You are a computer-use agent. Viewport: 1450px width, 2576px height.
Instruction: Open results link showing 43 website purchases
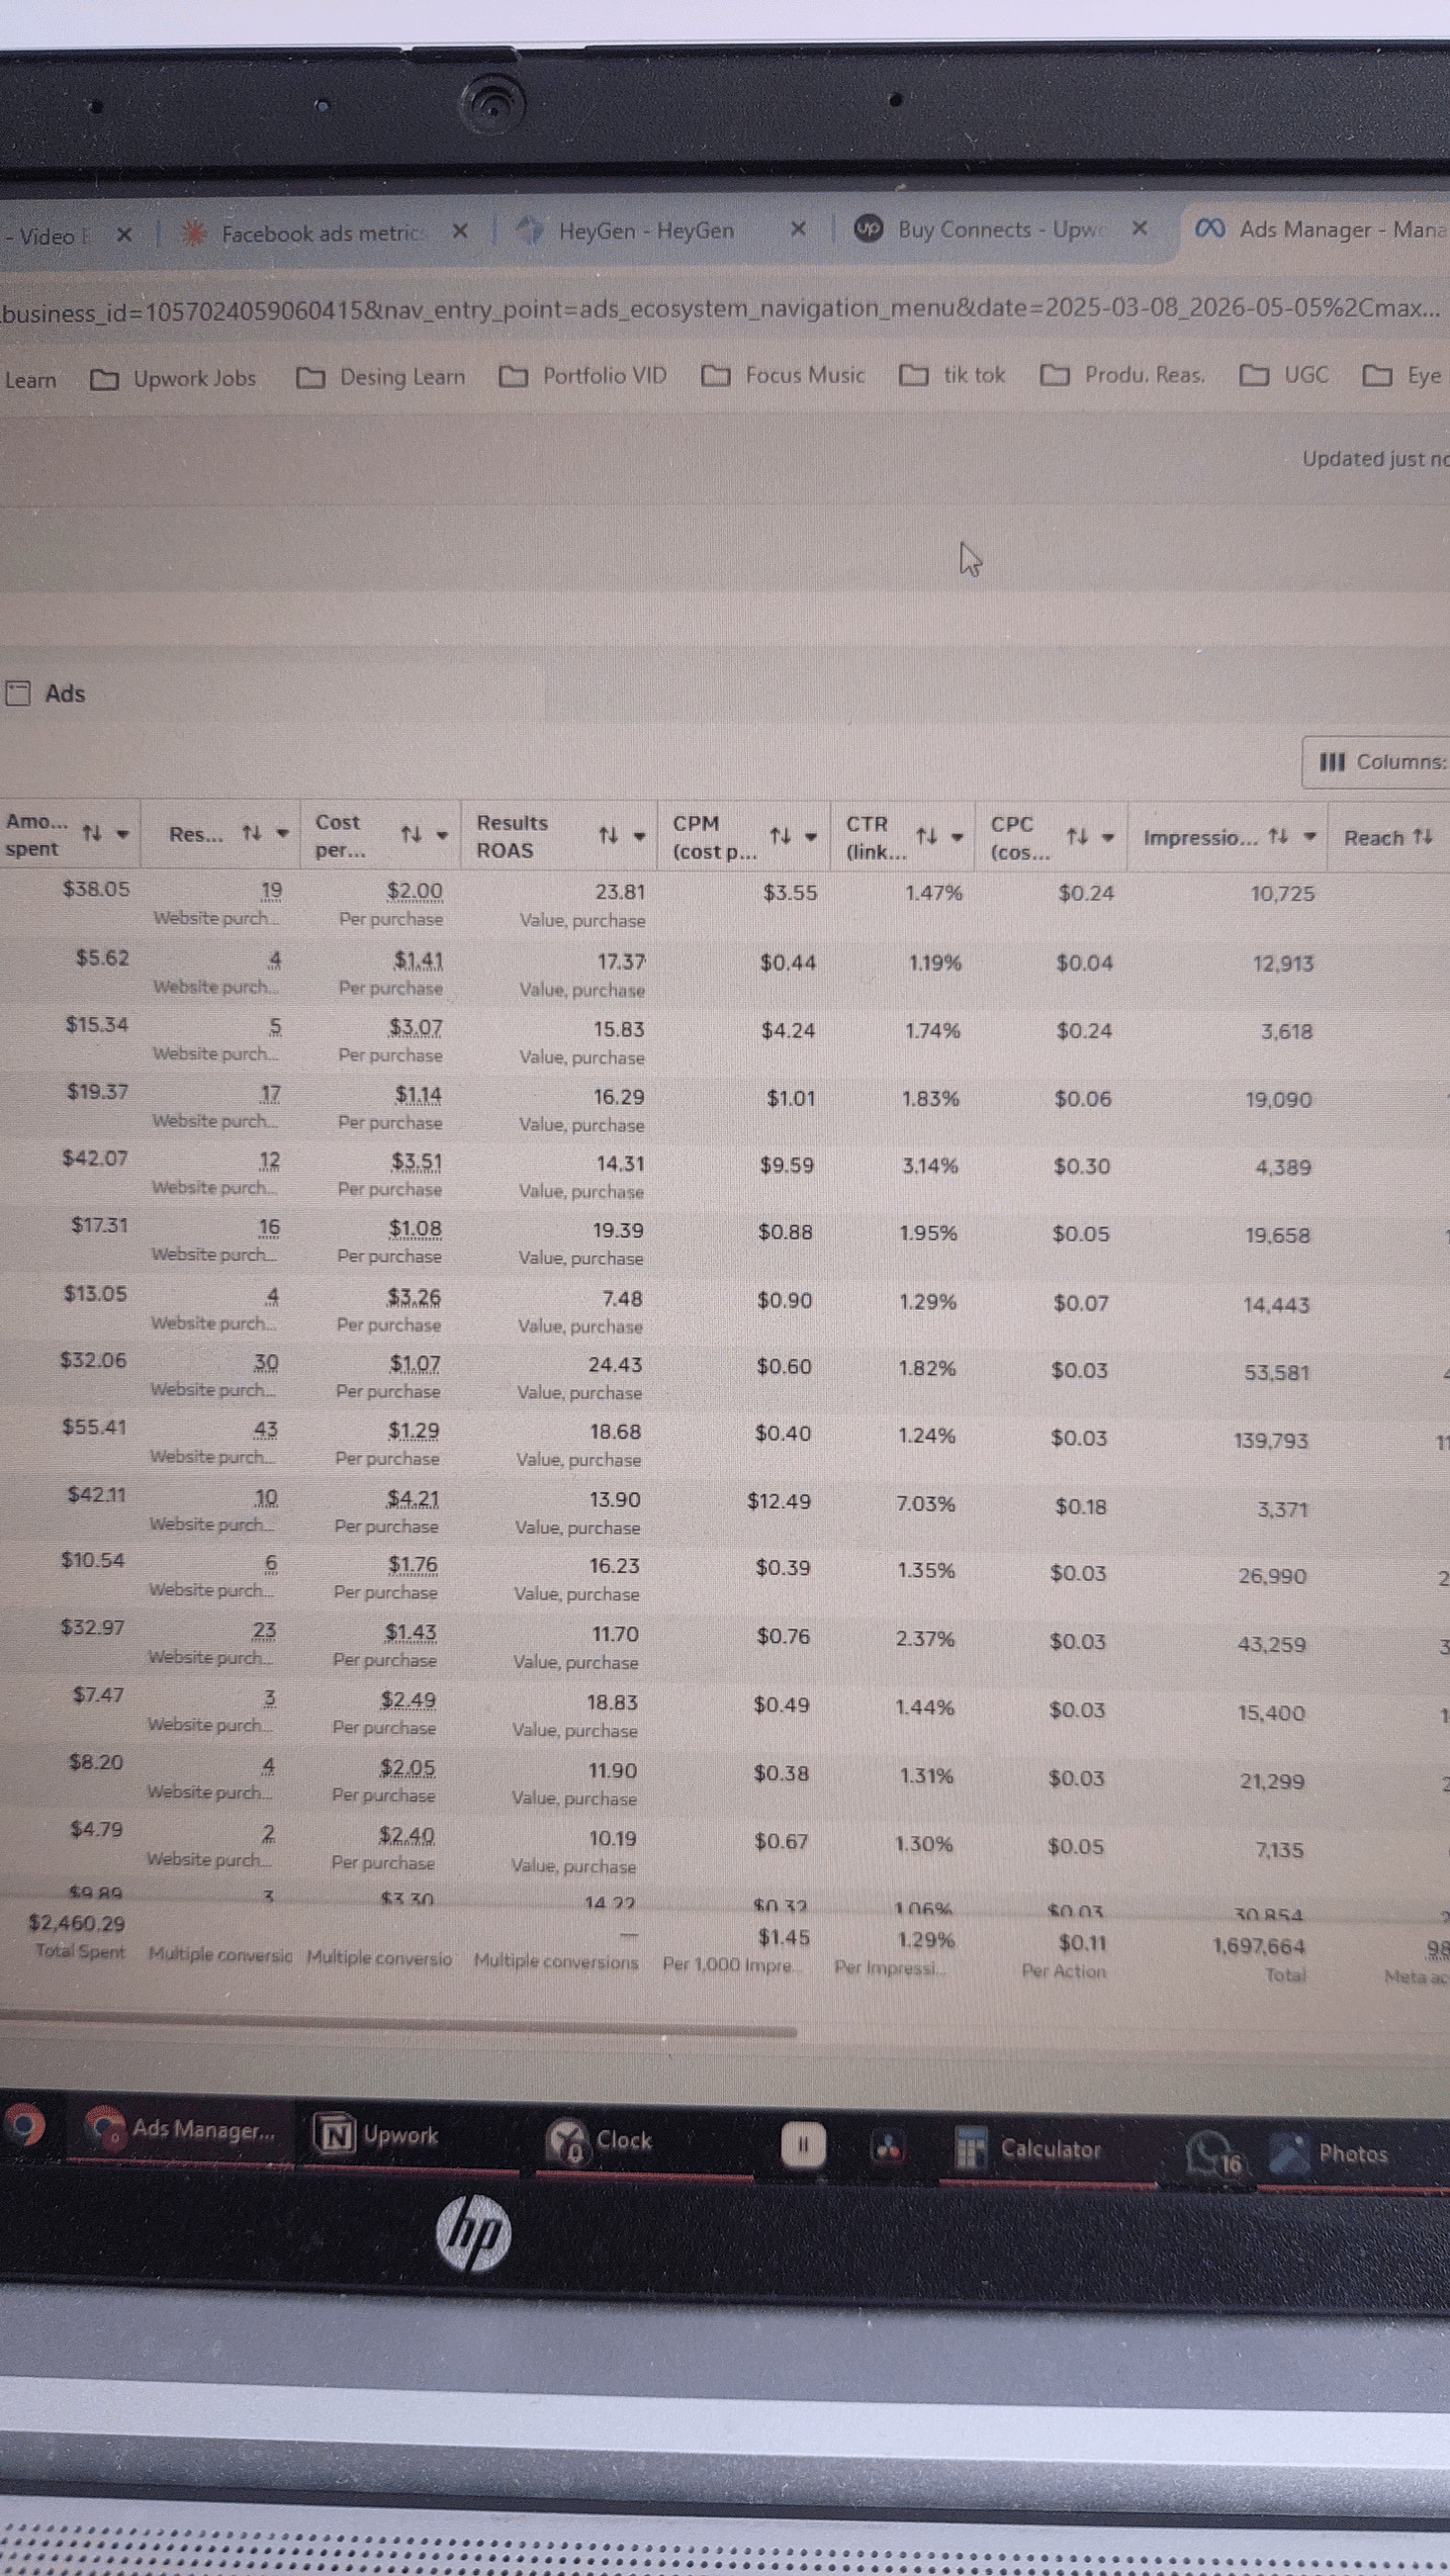265,1429
